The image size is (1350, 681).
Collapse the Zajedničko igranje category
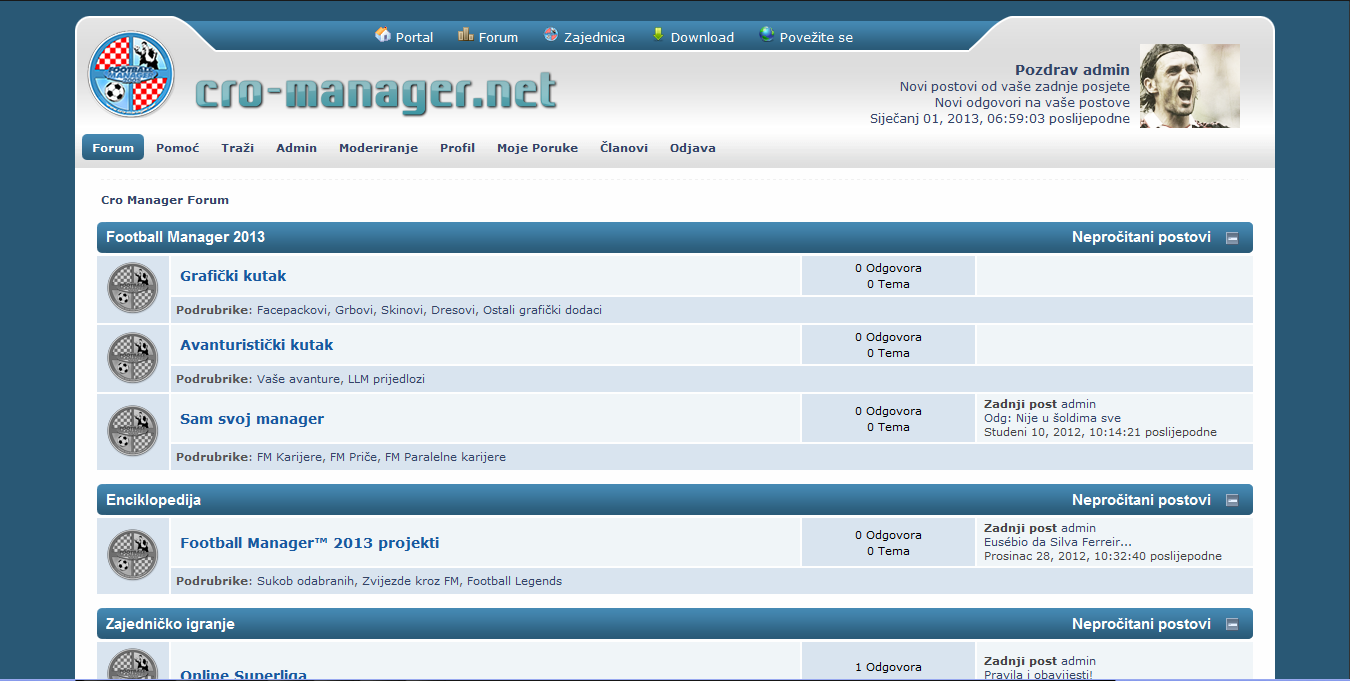point(1232,624)
